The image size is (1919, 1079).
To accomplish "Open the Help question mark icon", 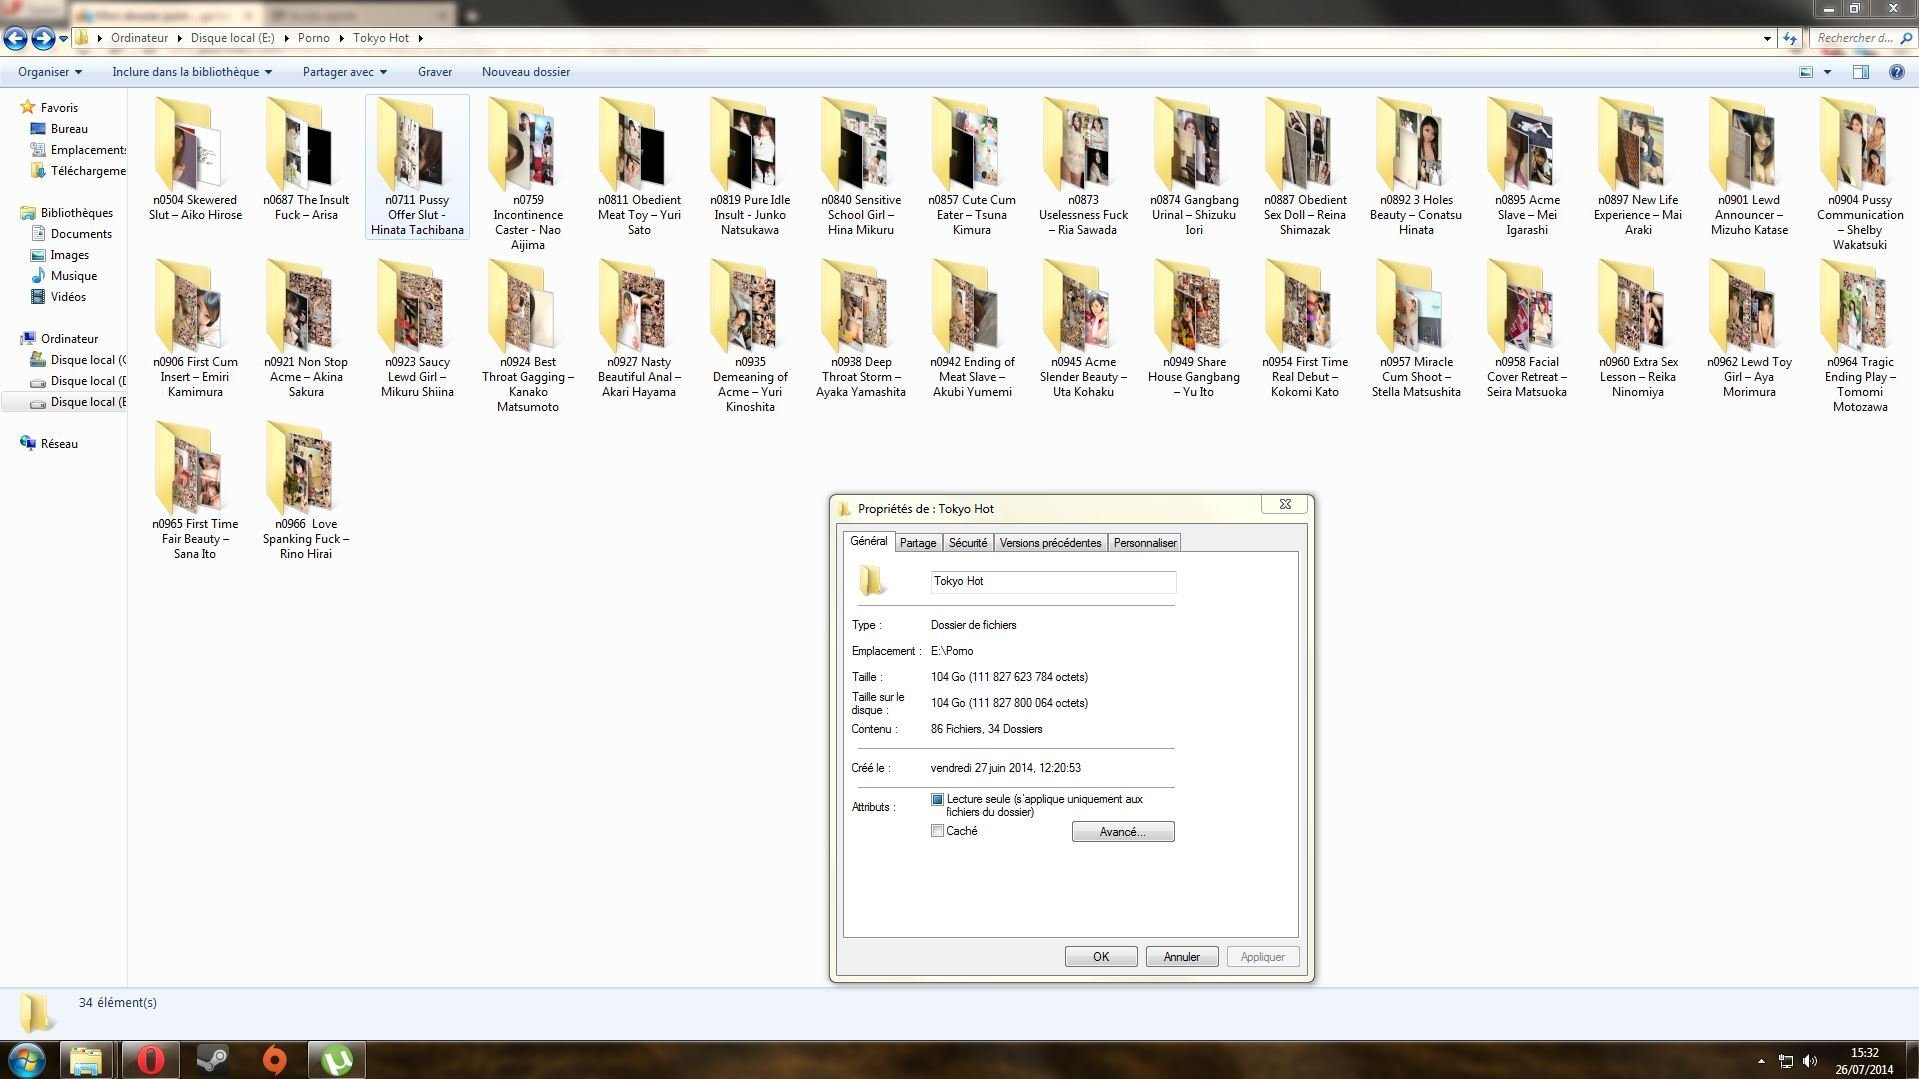I will (1896, 72).
